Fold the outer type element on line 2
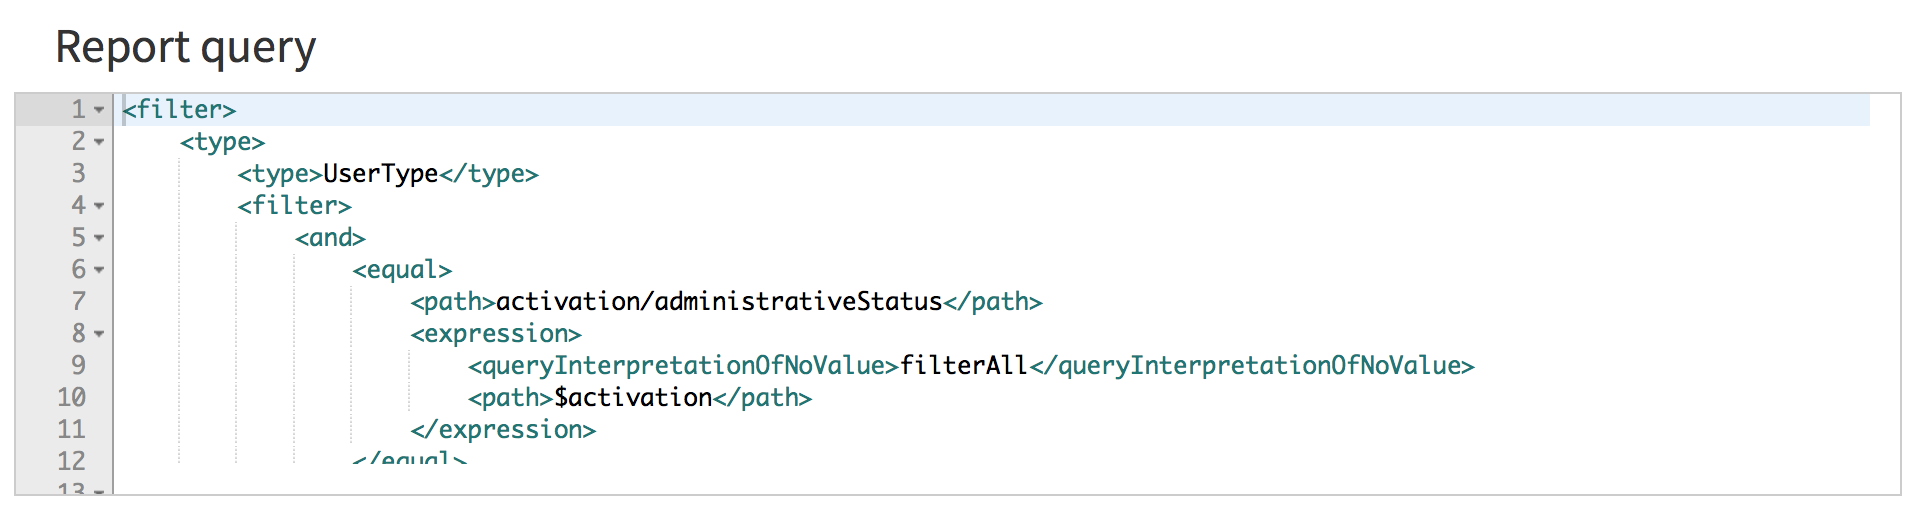This screenshot has height=532, width=1914. tap(99, 142)
